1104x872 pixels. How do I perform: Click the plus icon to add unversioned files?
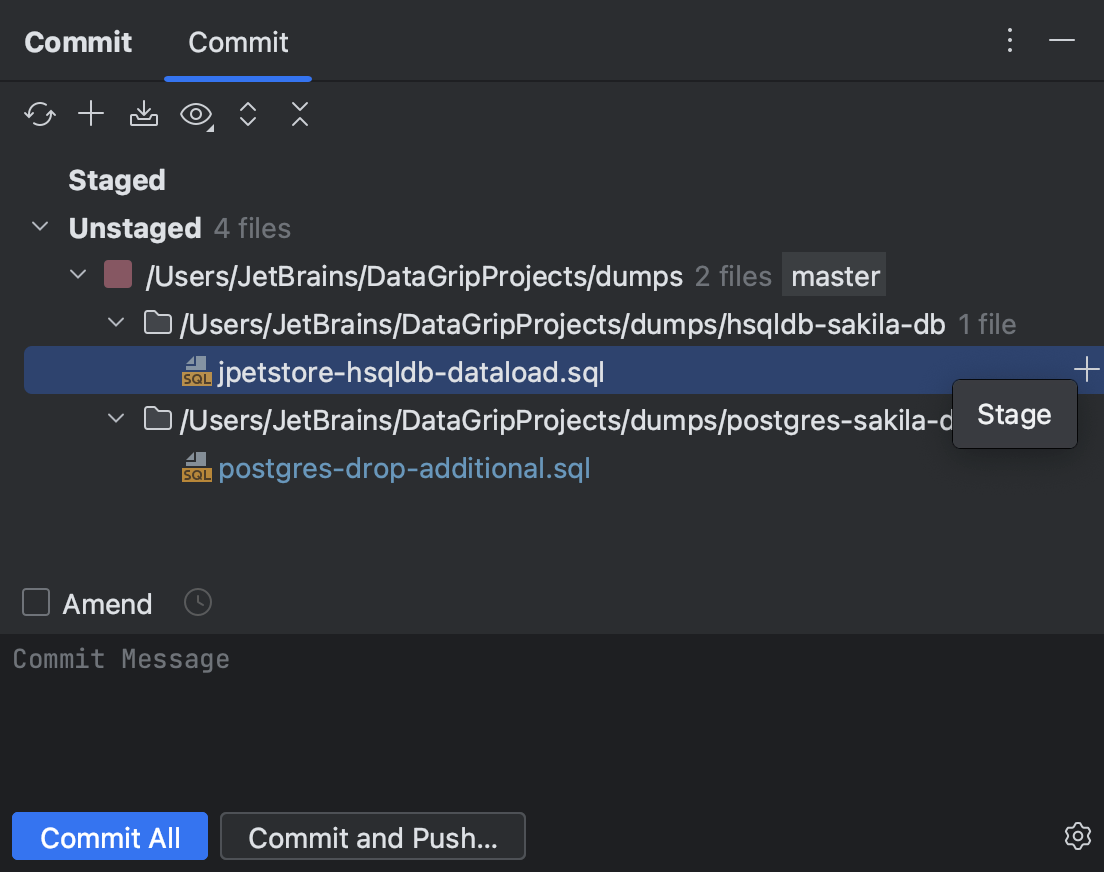(91, 114)
